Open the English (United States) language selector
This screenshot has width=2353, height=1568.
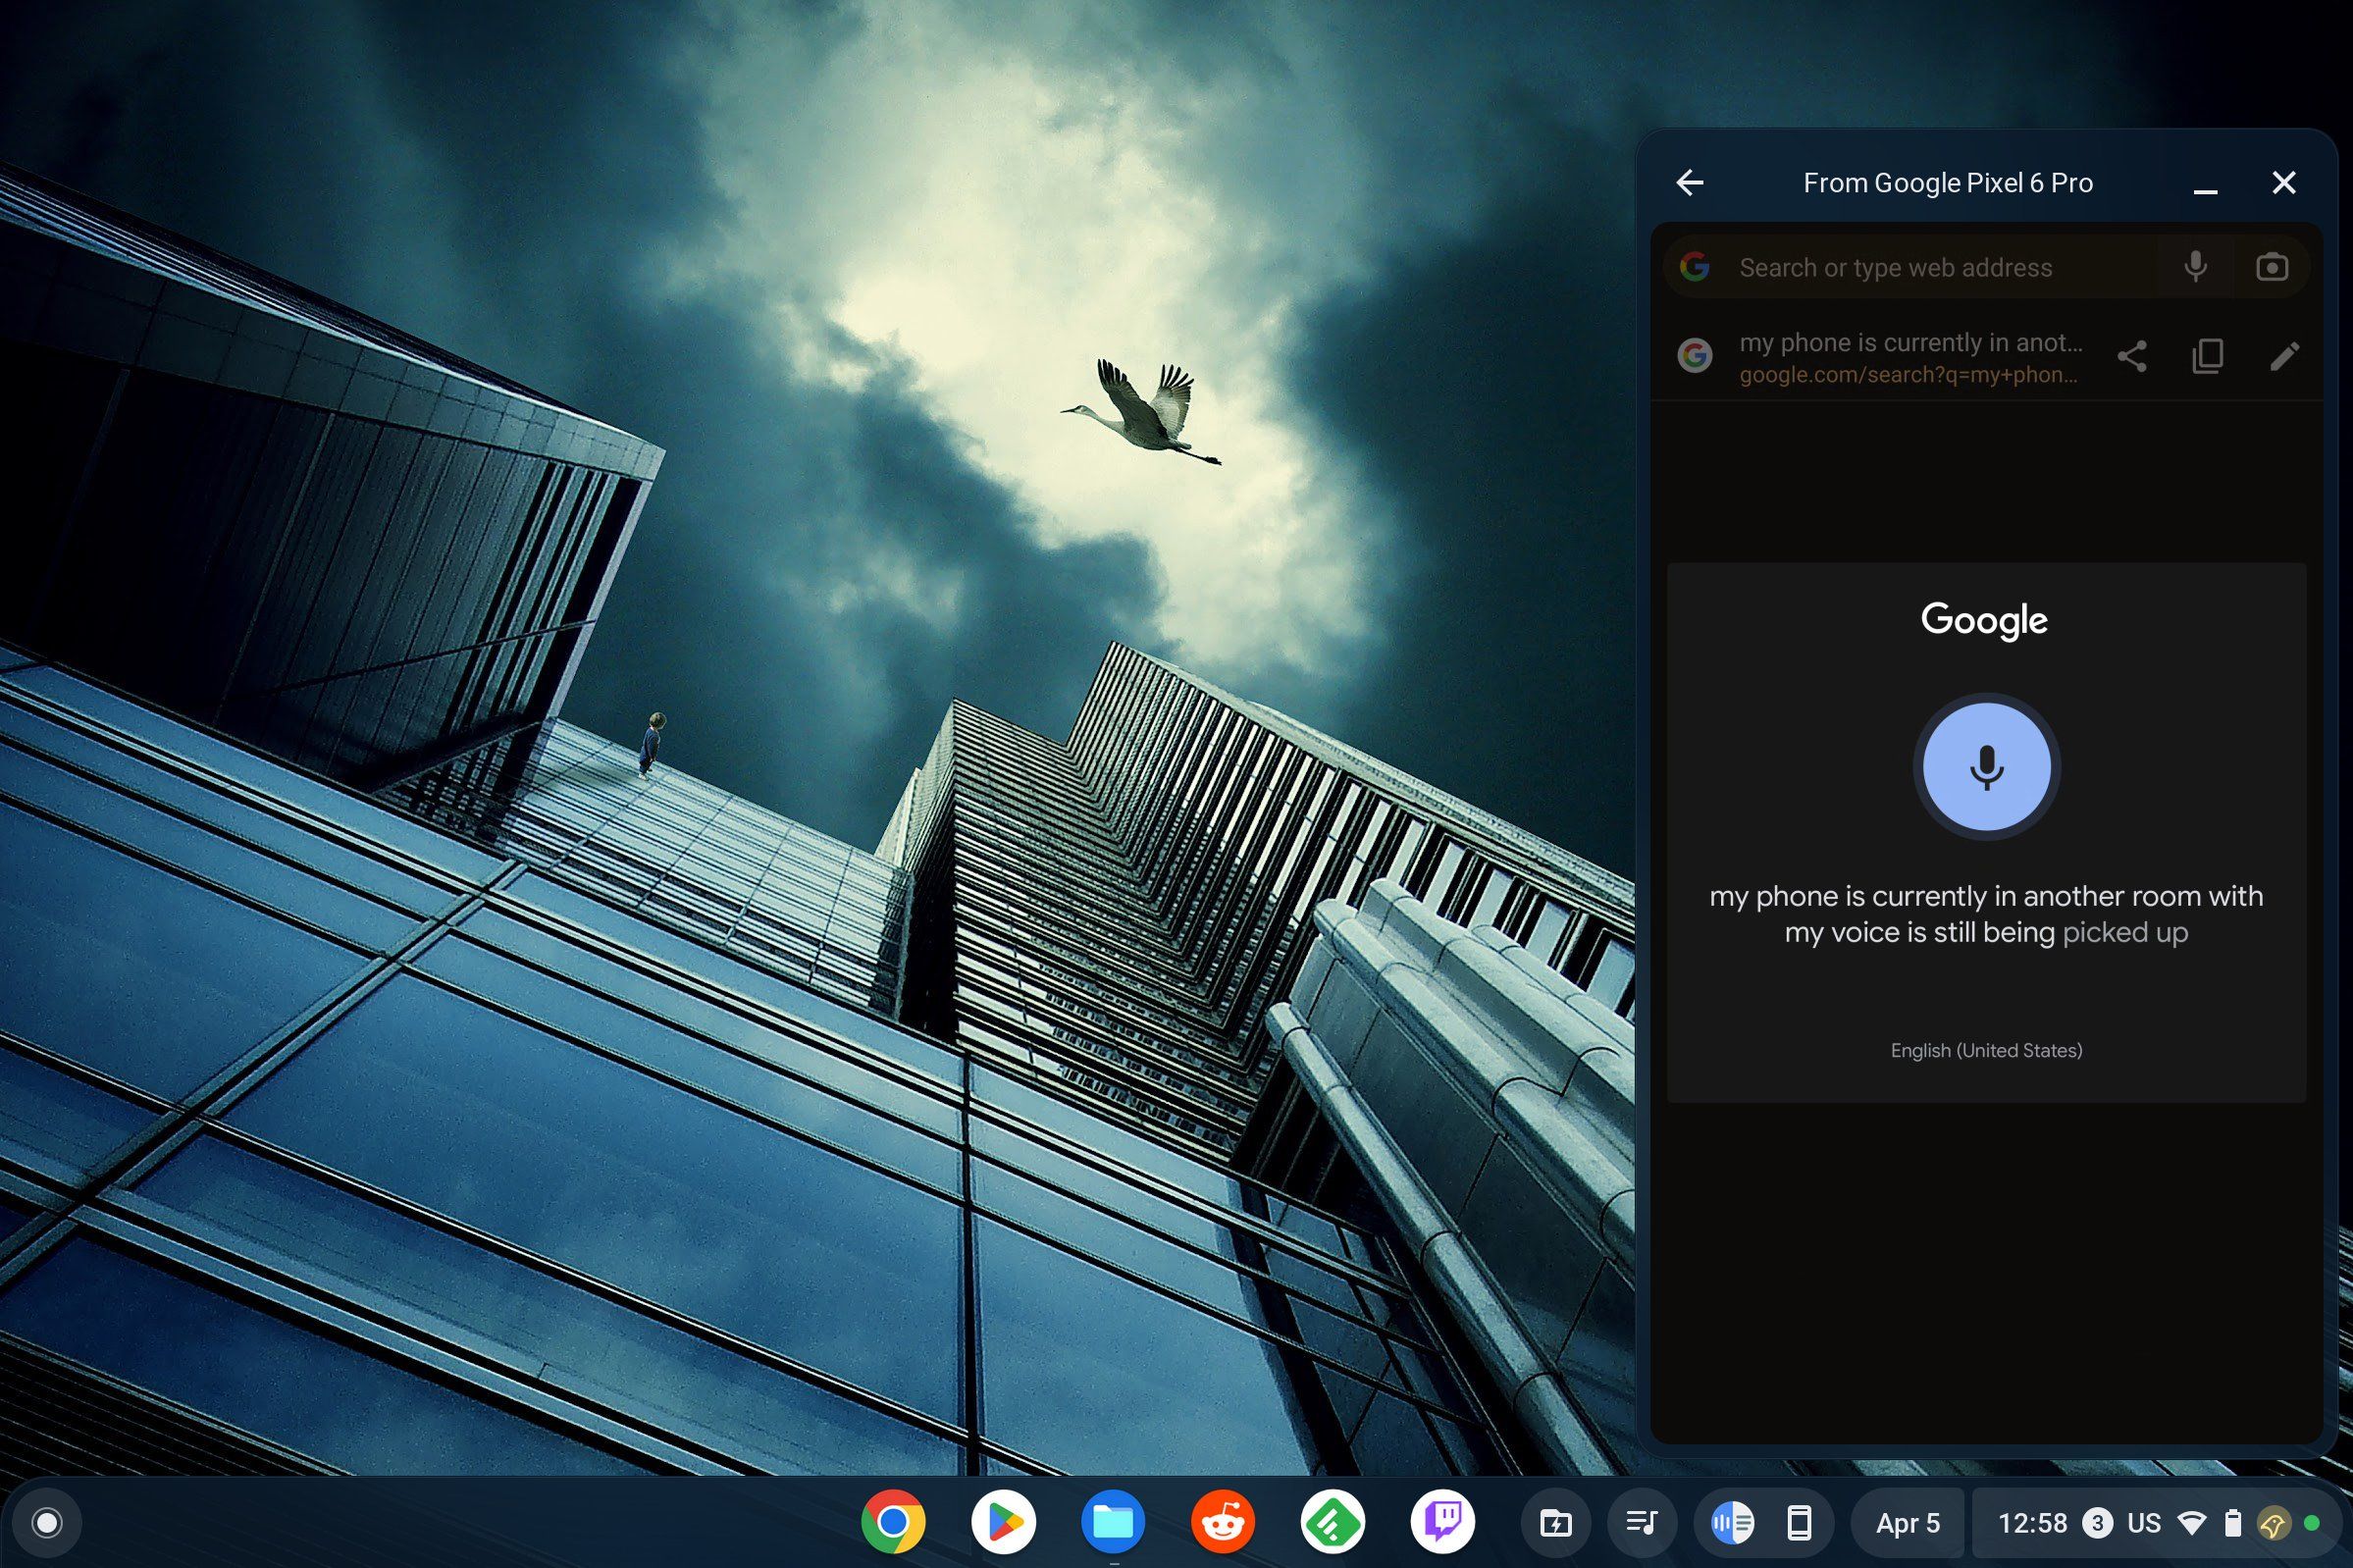[1986, 1050]
